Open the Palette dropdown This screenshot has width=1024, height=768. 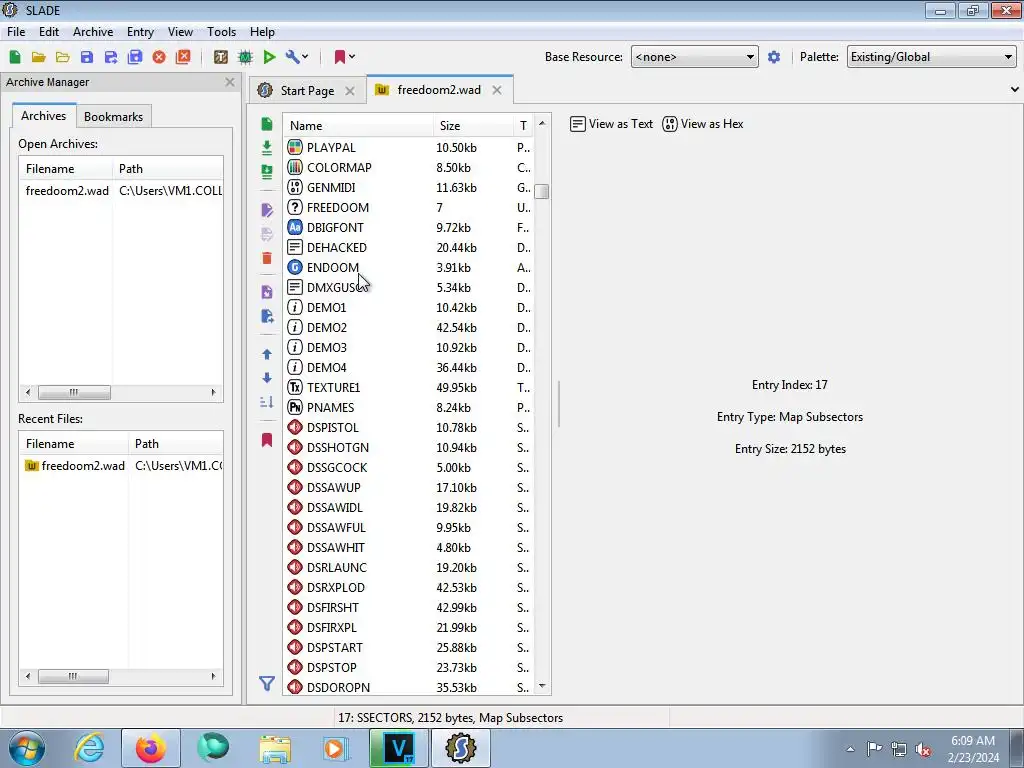coord(931,57)
